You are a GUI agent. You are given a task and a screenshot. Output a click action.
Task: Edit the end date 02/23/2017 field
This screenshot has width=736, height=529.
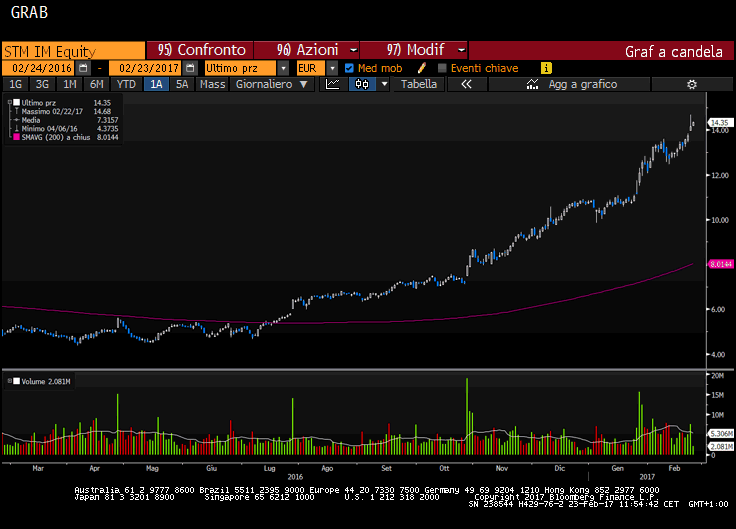146,68
